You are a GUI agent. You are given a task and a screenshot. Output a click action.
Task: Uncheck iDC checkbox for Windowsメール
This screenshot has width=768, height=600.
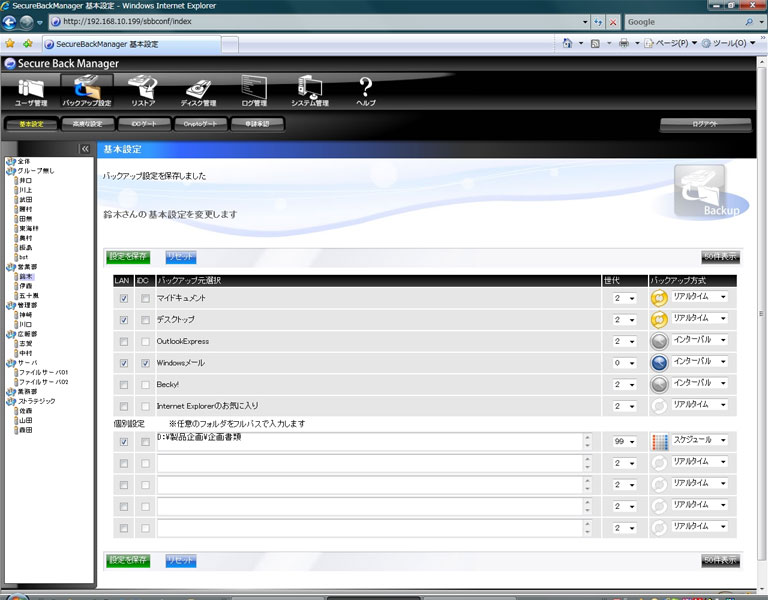coord(145,363)
